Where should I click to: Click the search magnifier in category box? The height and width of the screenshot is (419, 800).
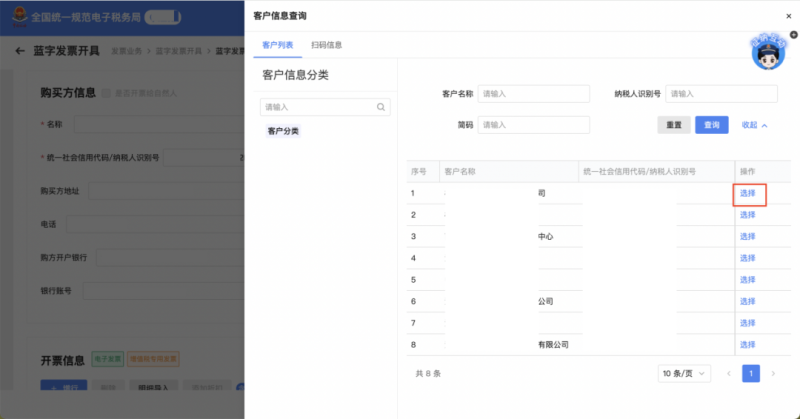pyautogui.click(x=381, y=107)
